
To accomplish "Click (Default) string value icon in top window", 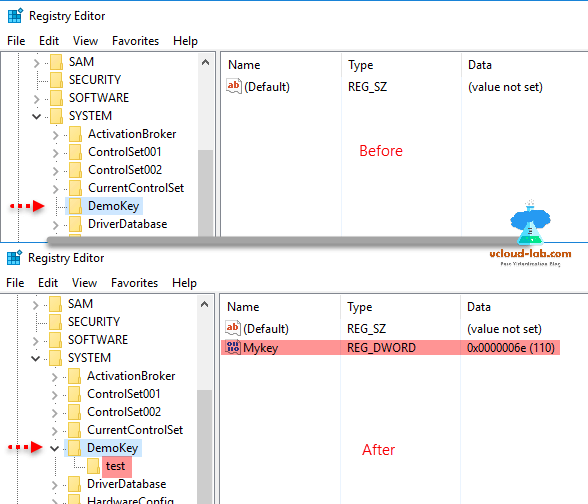I will coord(234,86).
